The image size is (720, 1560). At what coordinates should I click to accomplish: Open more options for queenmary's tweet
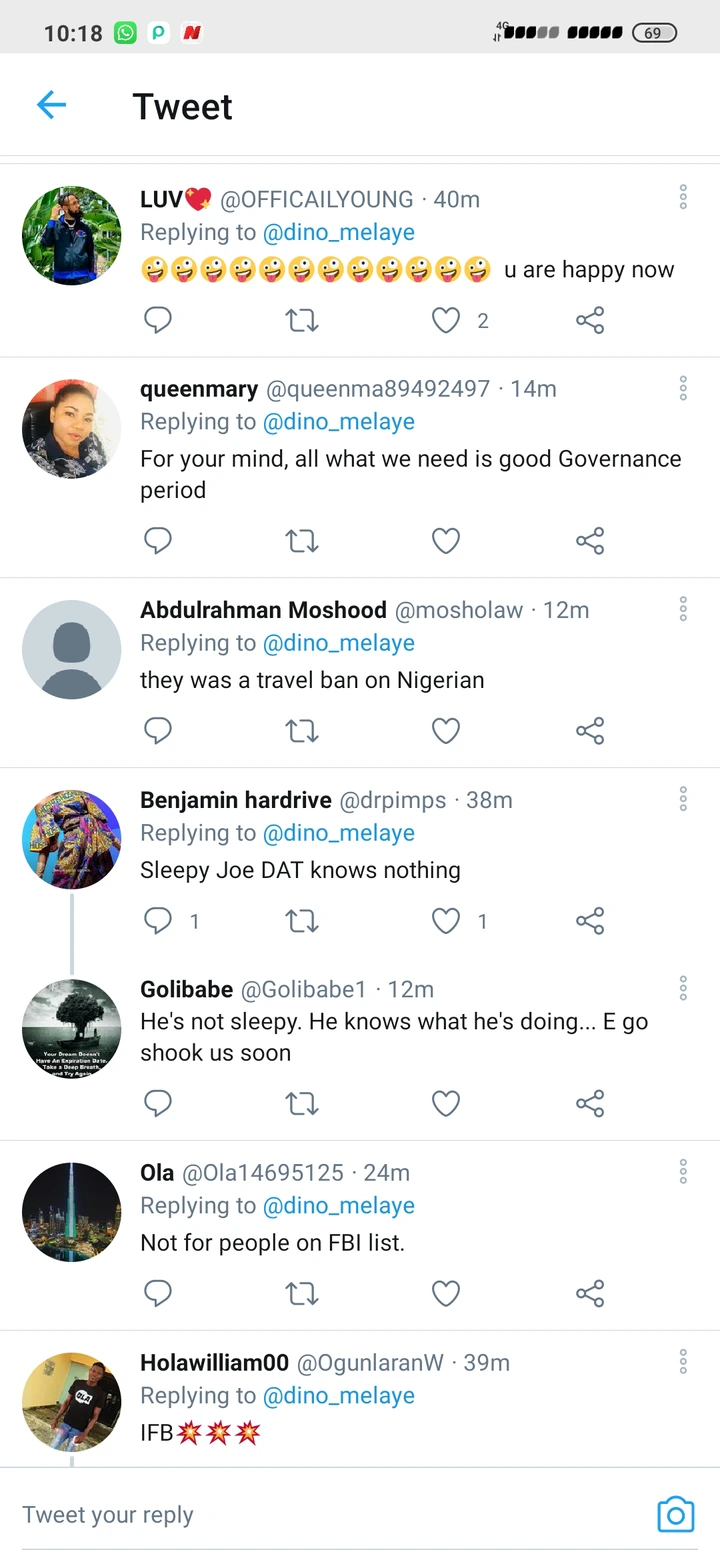point(683,388)
